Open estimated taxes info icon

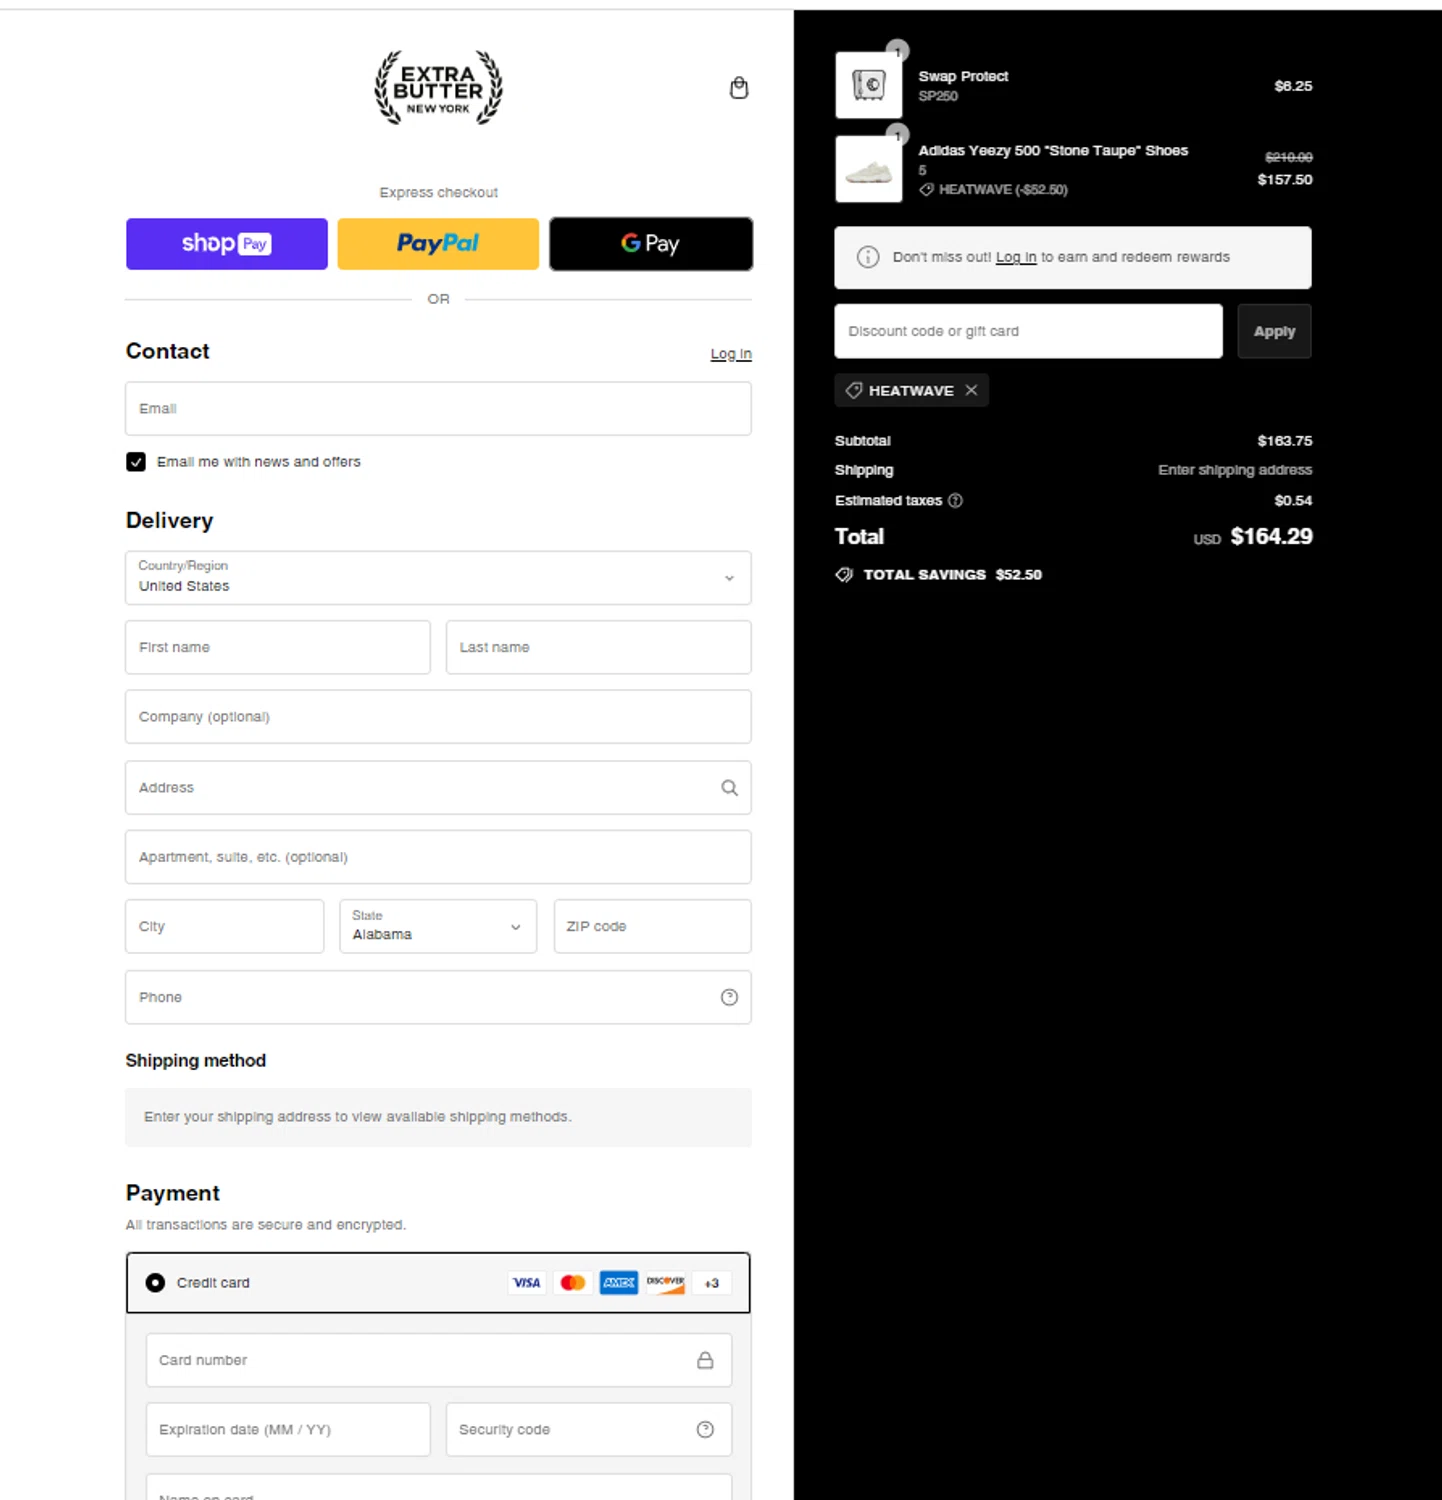(955, 500)
